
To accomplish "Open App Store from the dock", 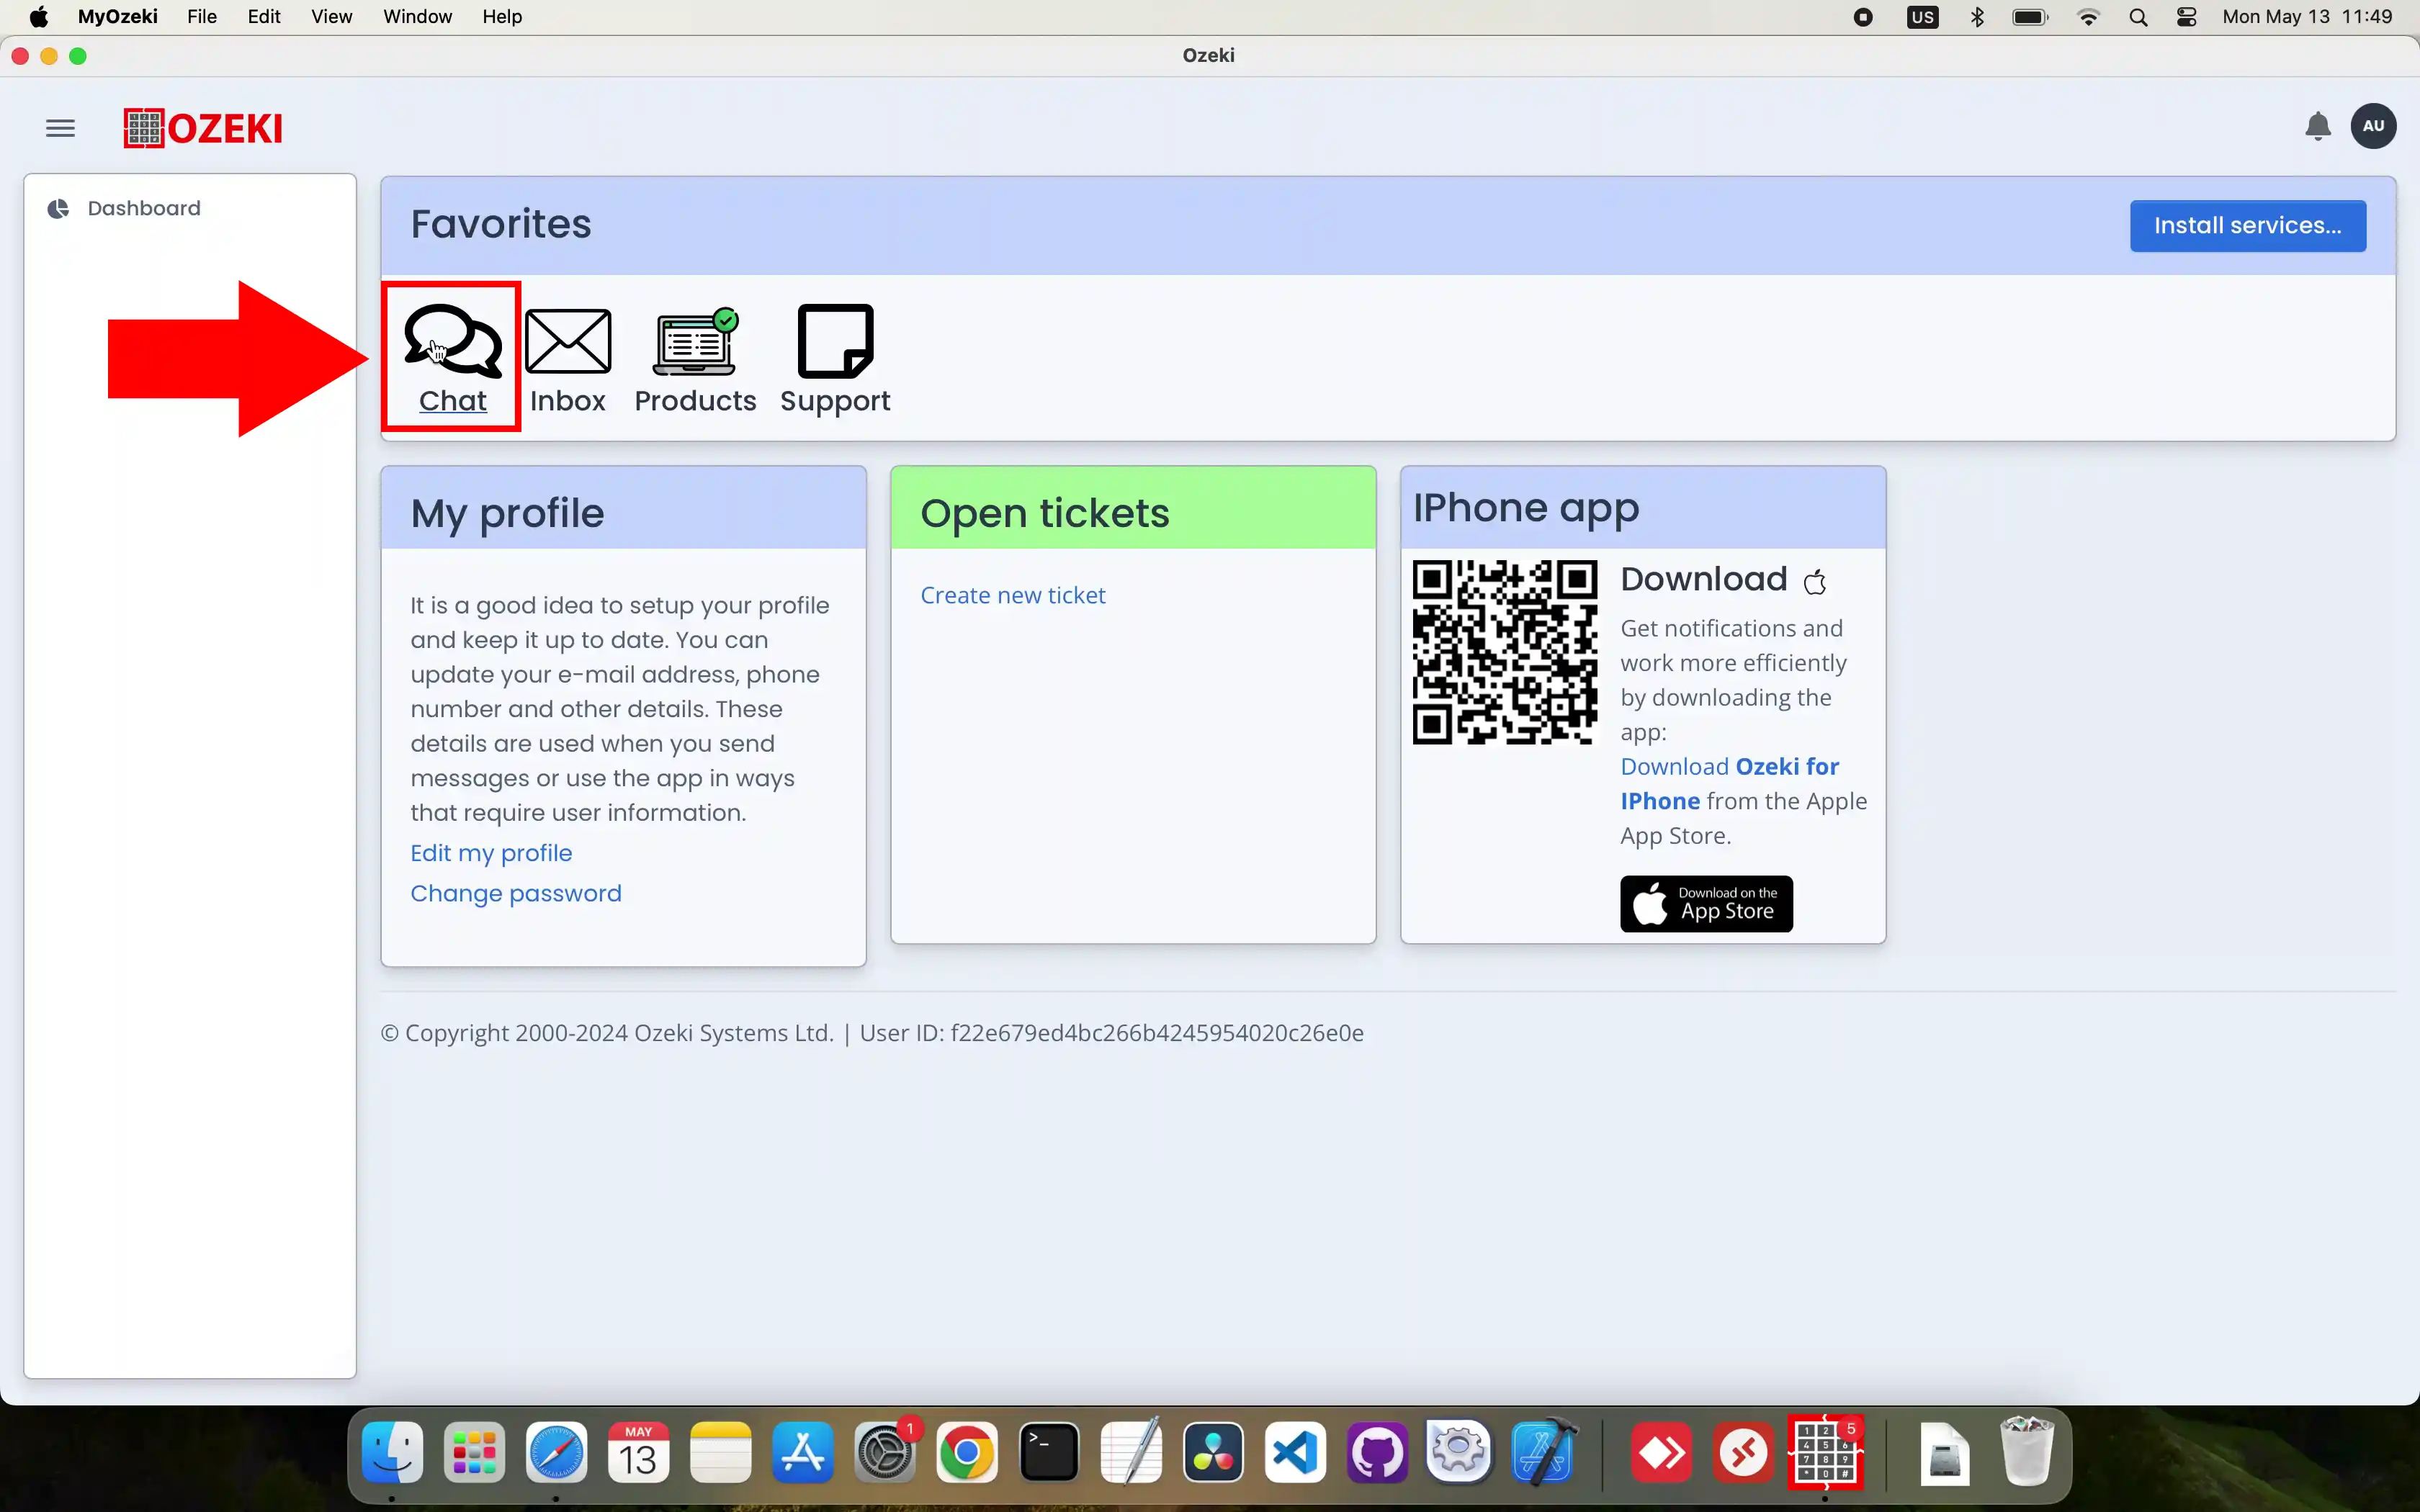I will [x=802, y=1453].
